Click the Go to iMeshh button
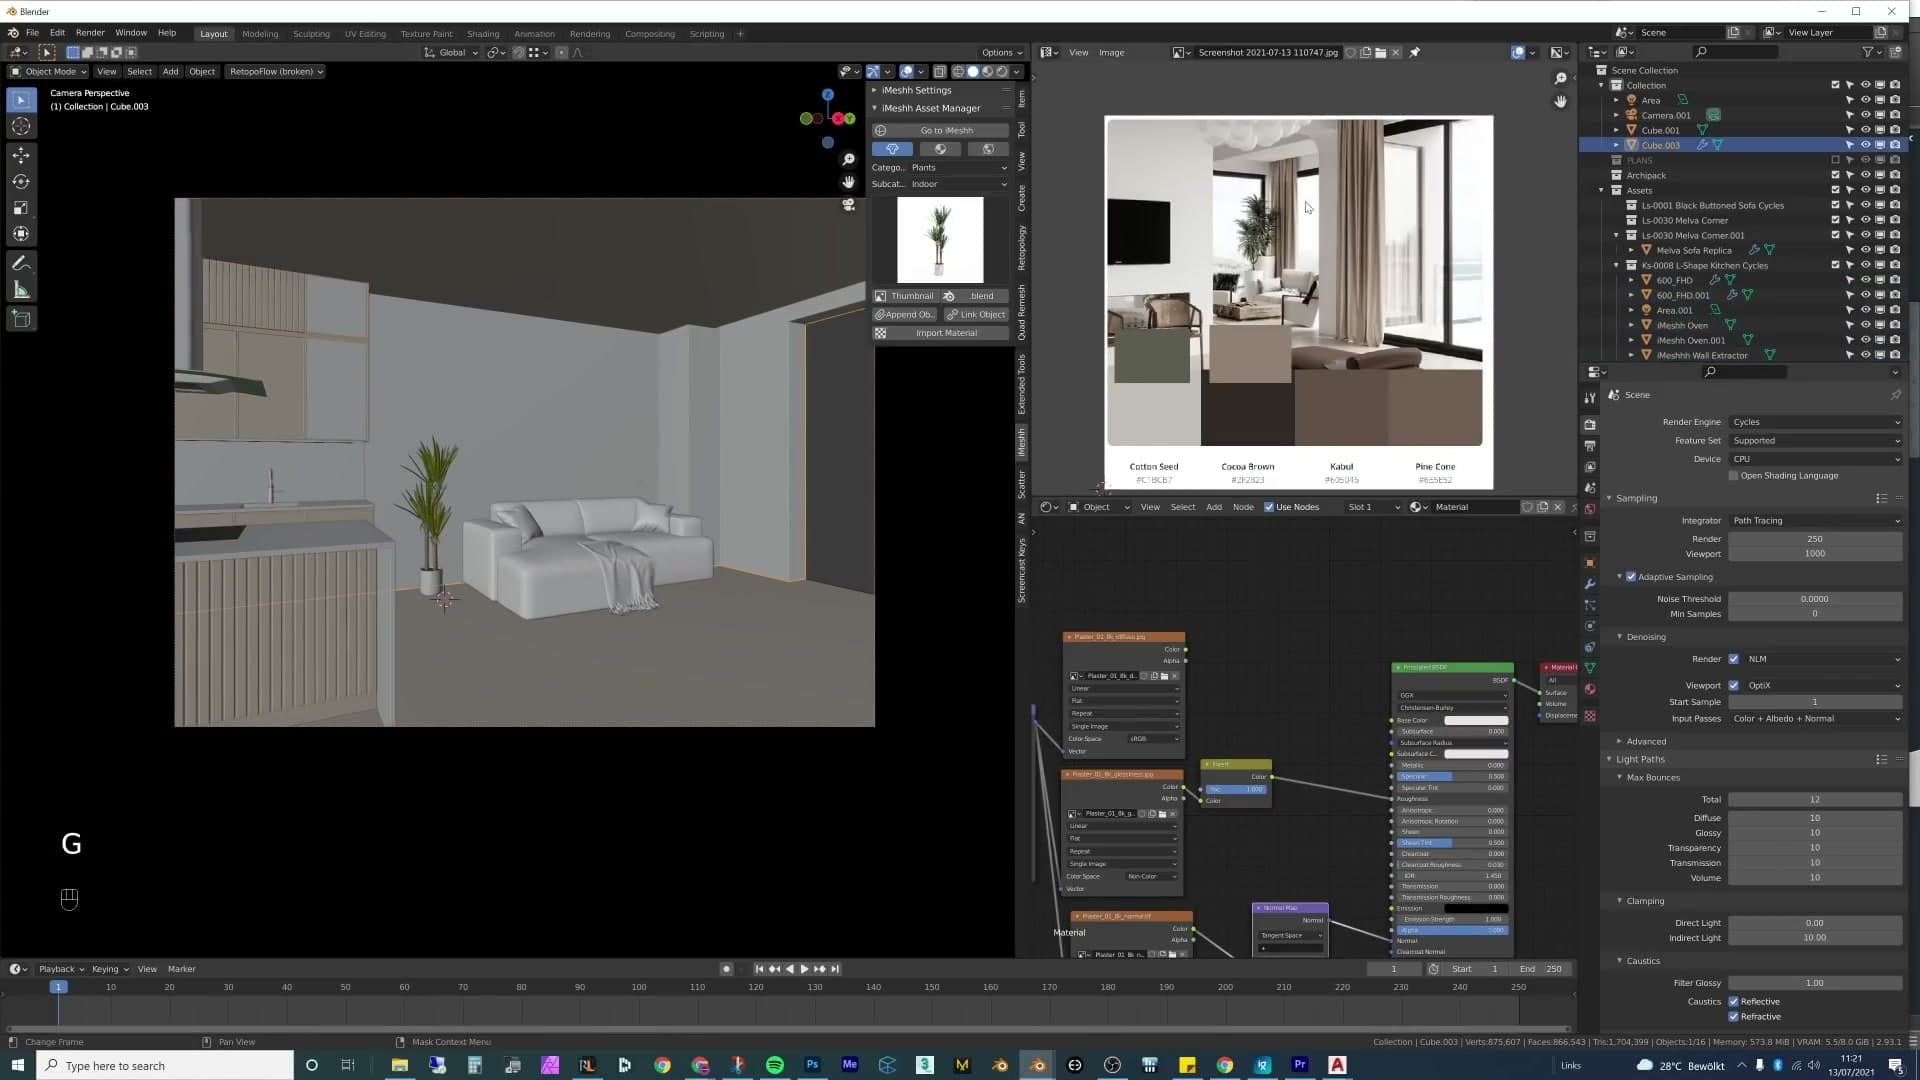The image size is (1920, 1080). click(x=940, y=131)
